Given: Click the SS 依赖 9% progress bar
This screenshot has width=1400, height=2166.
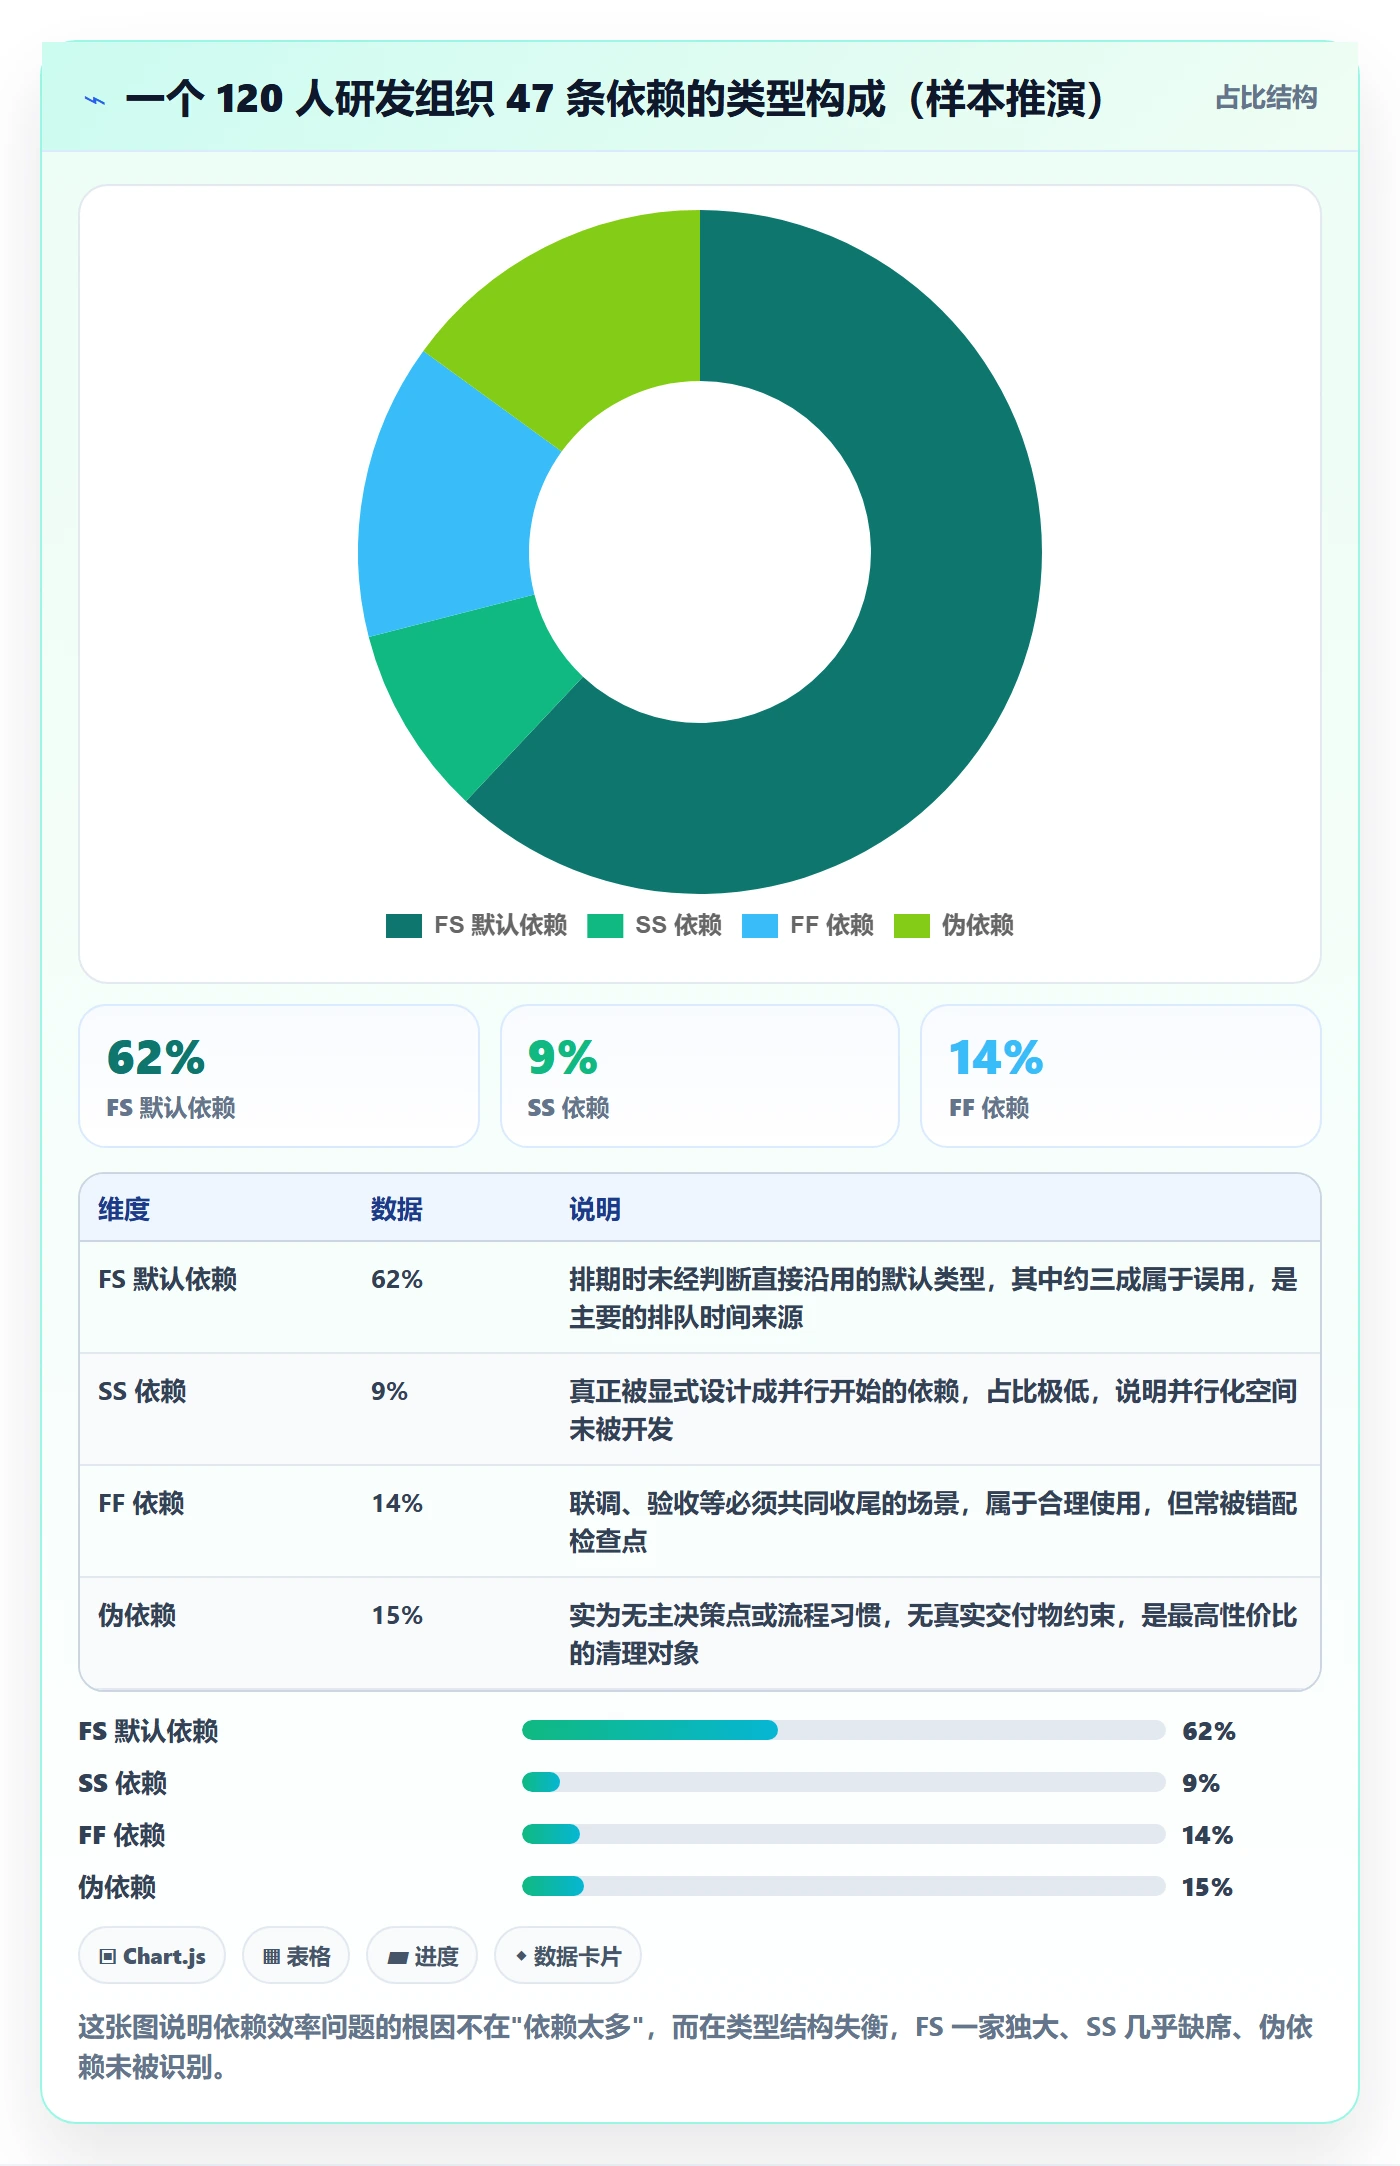Looking at the screenshot, I should pyautogui.click(x=843, y=1782).
